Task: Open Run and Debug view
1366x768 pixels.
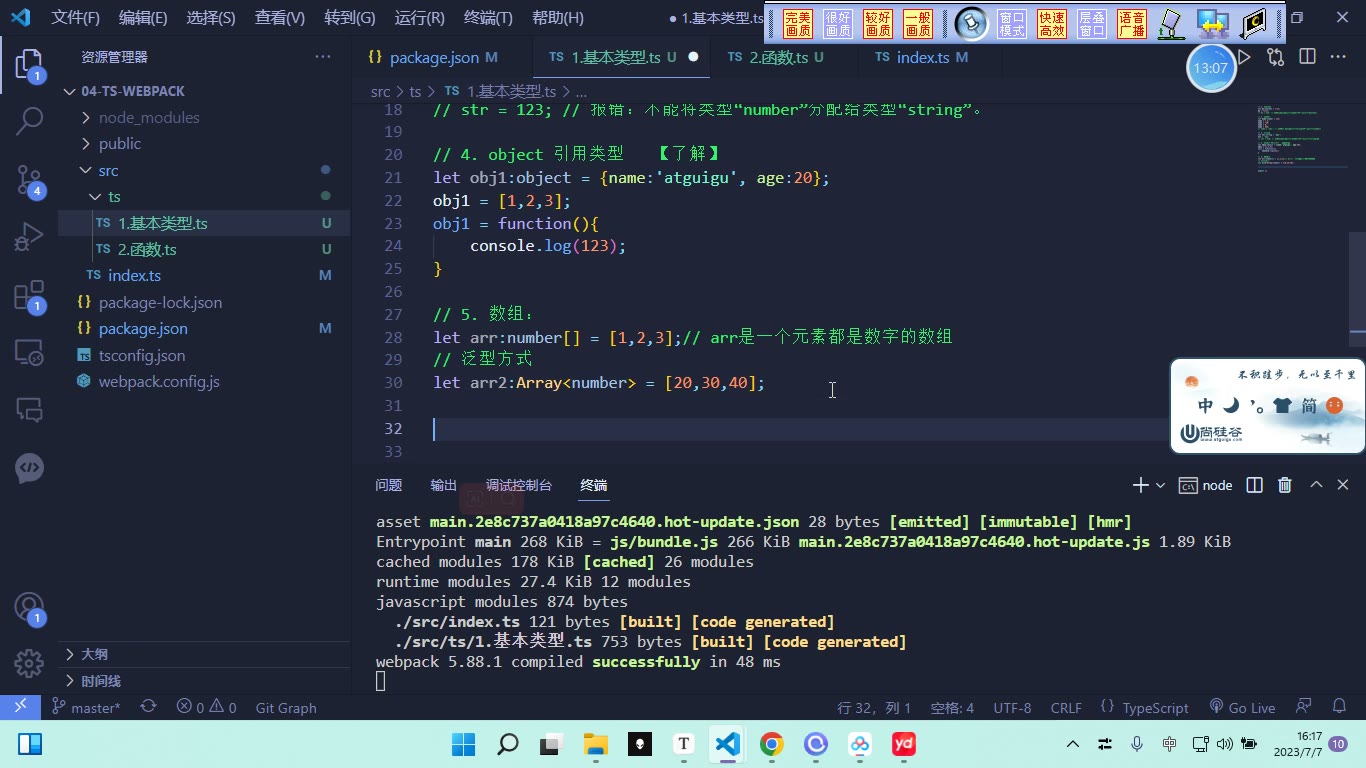Action: point(29,238)
